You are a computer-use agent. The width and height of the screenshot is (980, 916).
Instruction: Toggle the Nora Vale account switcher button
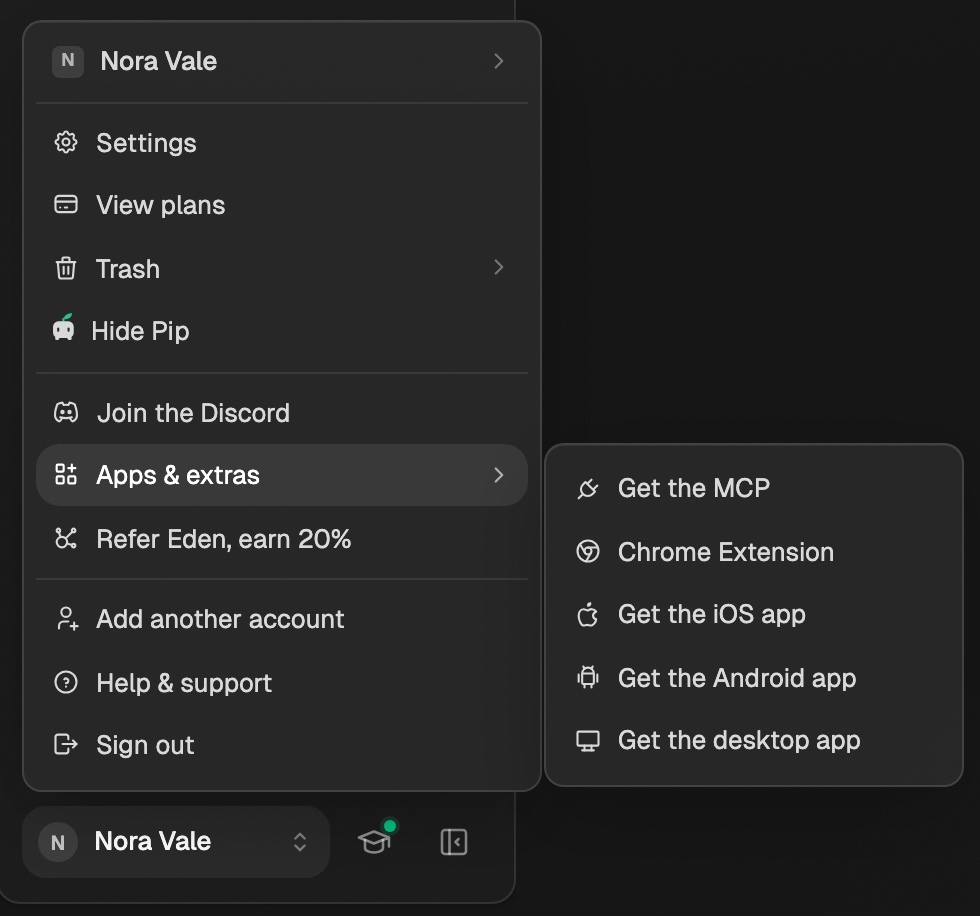coord(176,842)
